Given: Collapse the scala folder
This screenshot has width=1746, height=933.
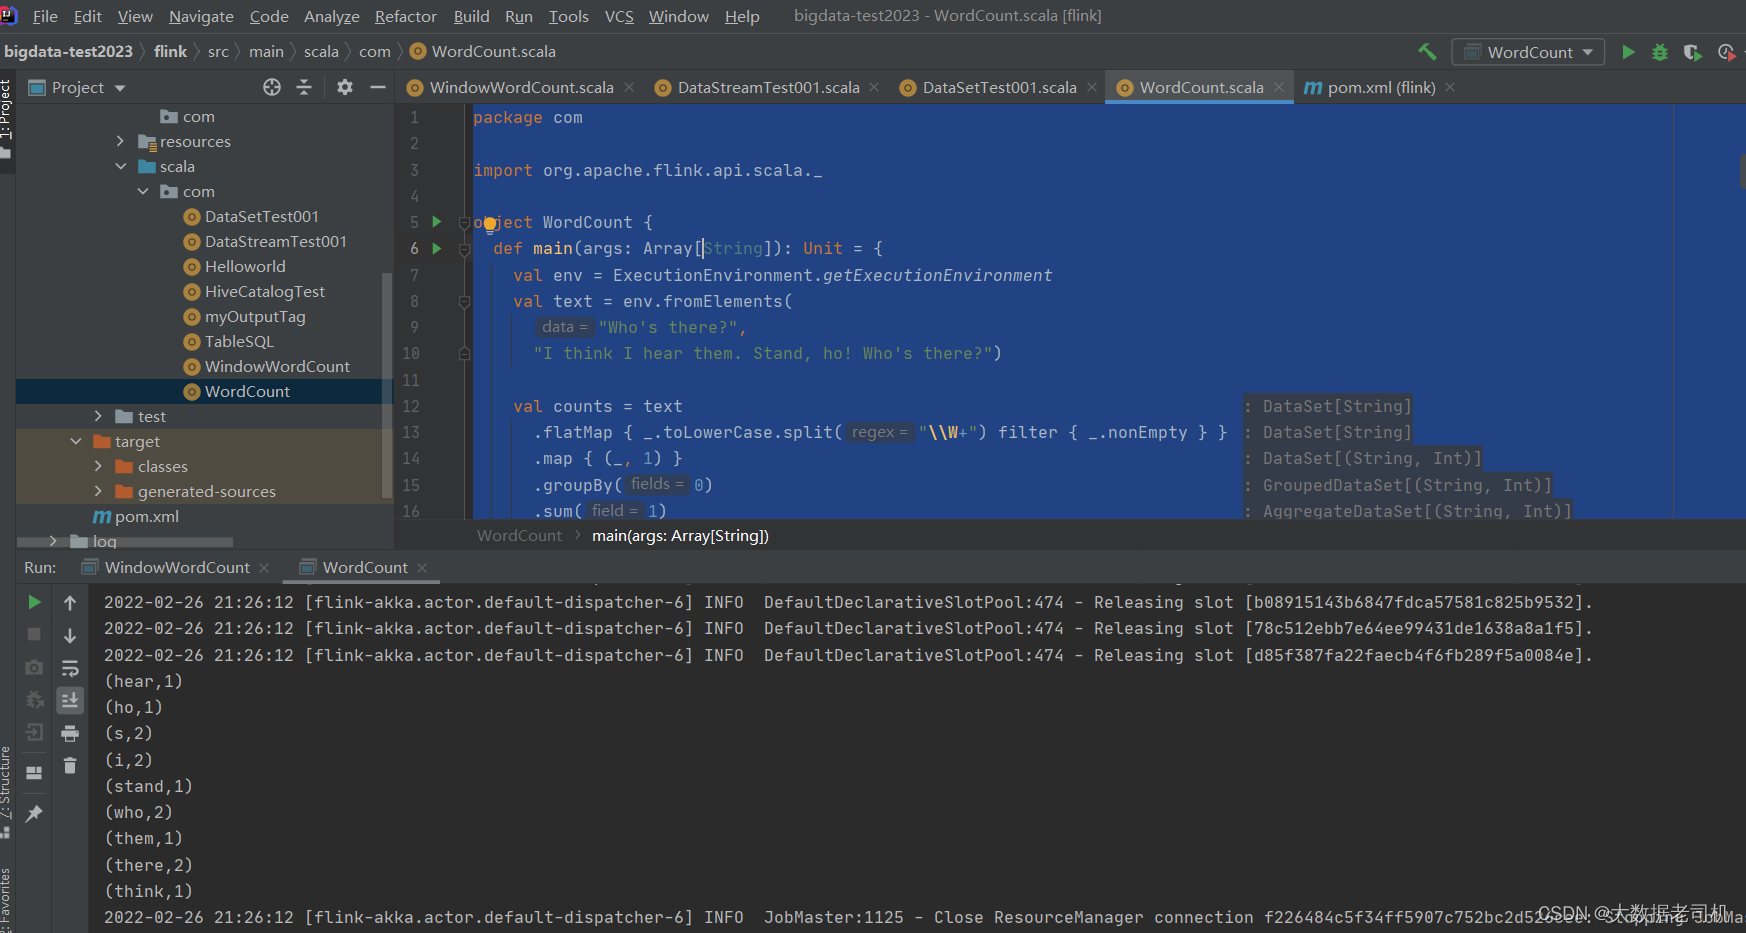Looking at the screenshot, I should coord(121,166).
